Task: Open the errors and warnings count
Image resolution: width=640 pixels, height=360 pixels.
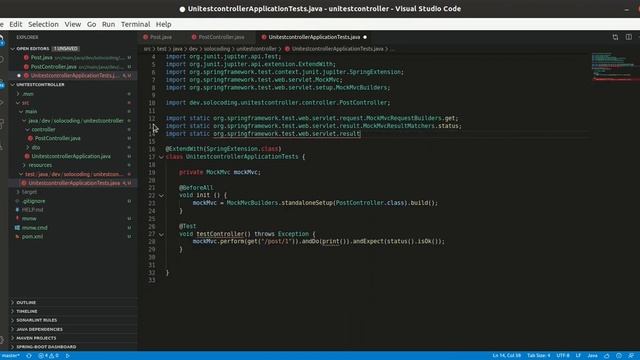Action: coord(49,356)
